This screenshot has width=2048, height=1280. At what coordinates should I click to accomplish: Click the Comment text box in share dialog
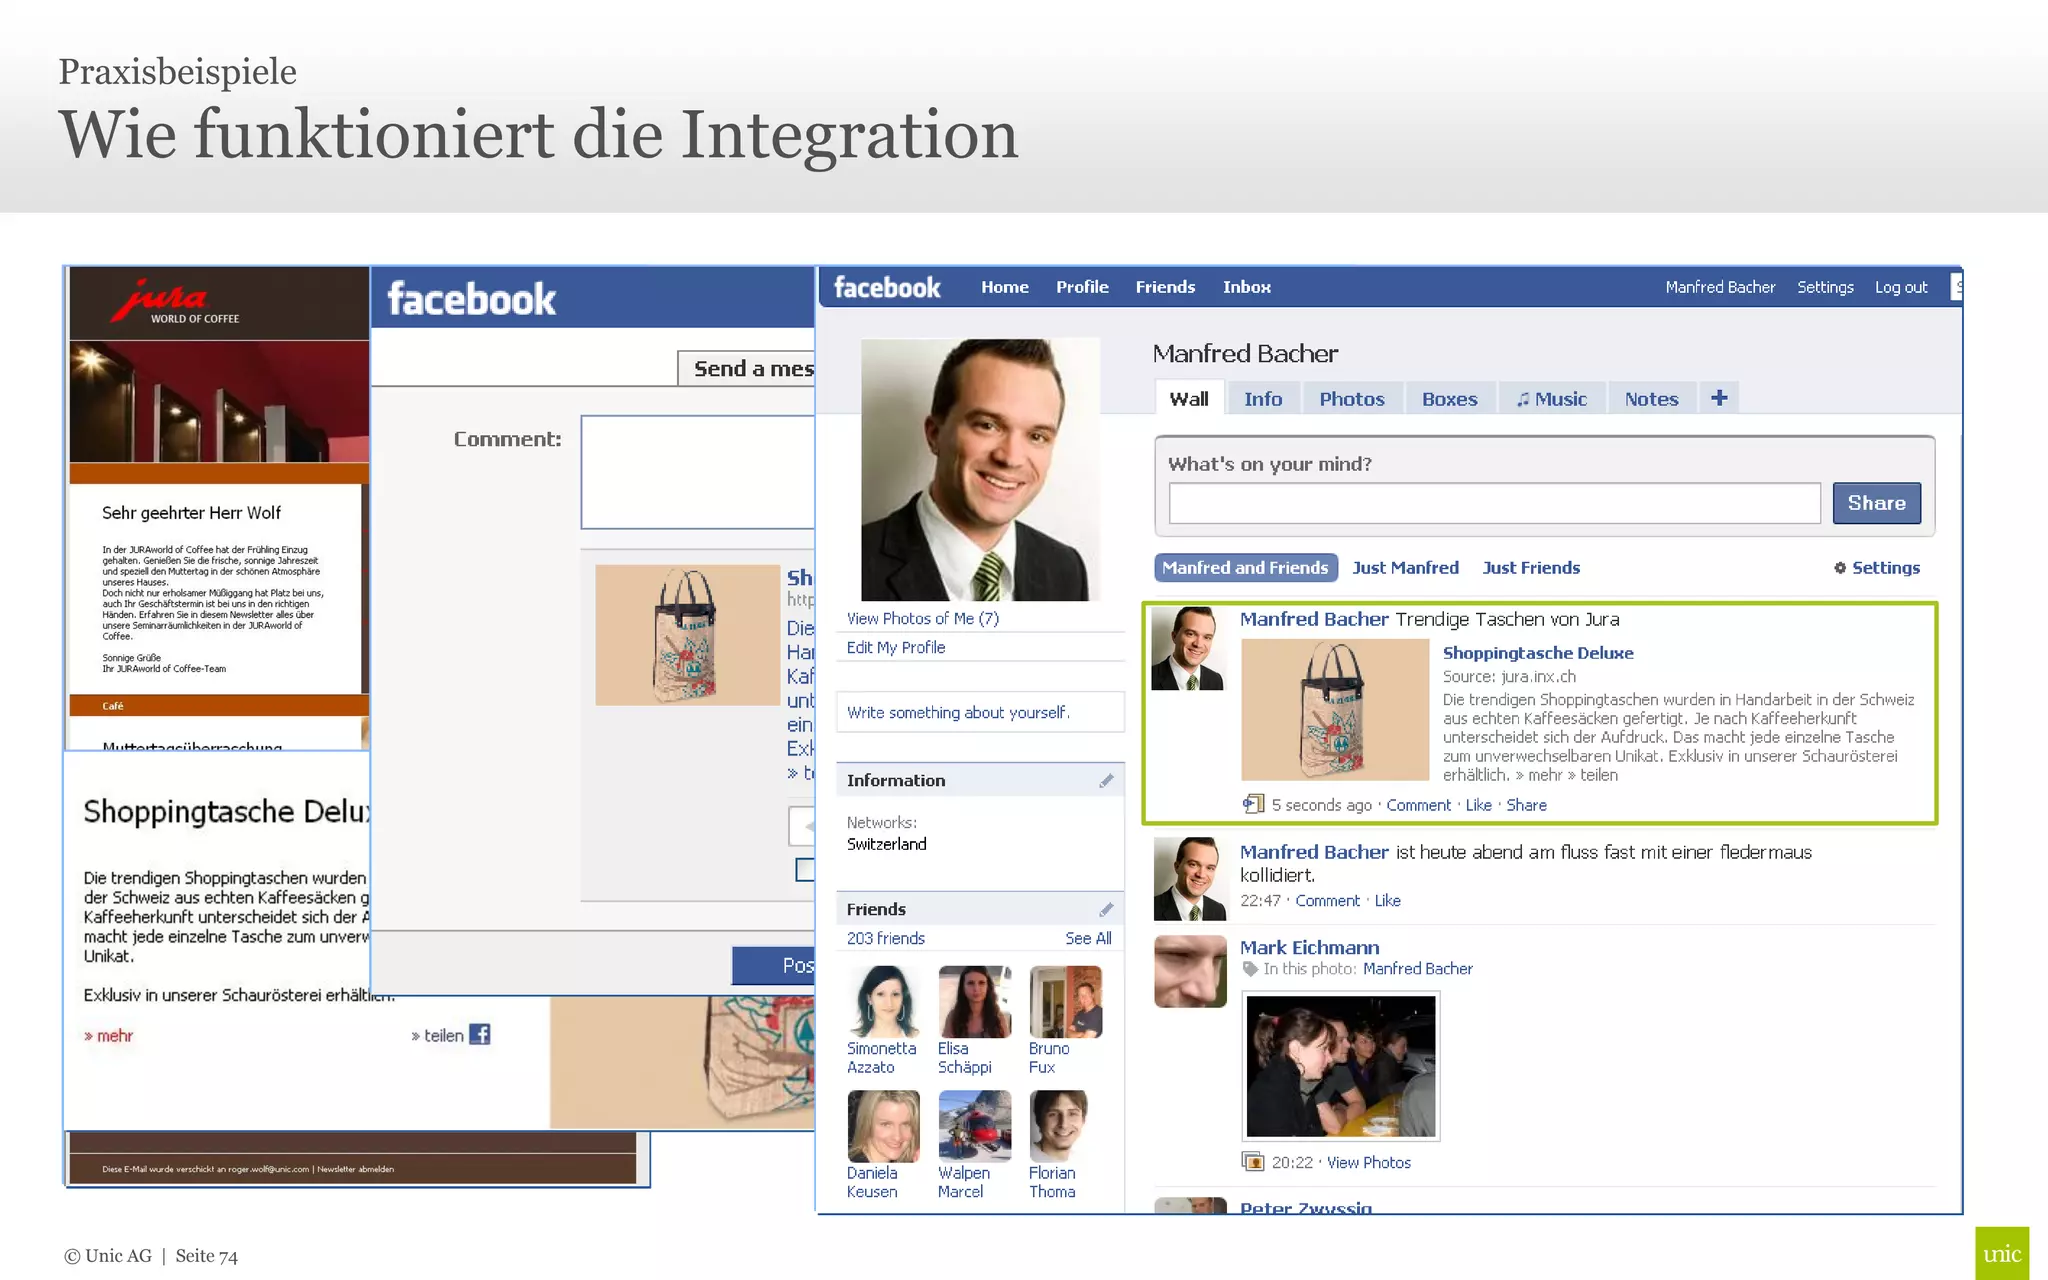coord(698,472)
